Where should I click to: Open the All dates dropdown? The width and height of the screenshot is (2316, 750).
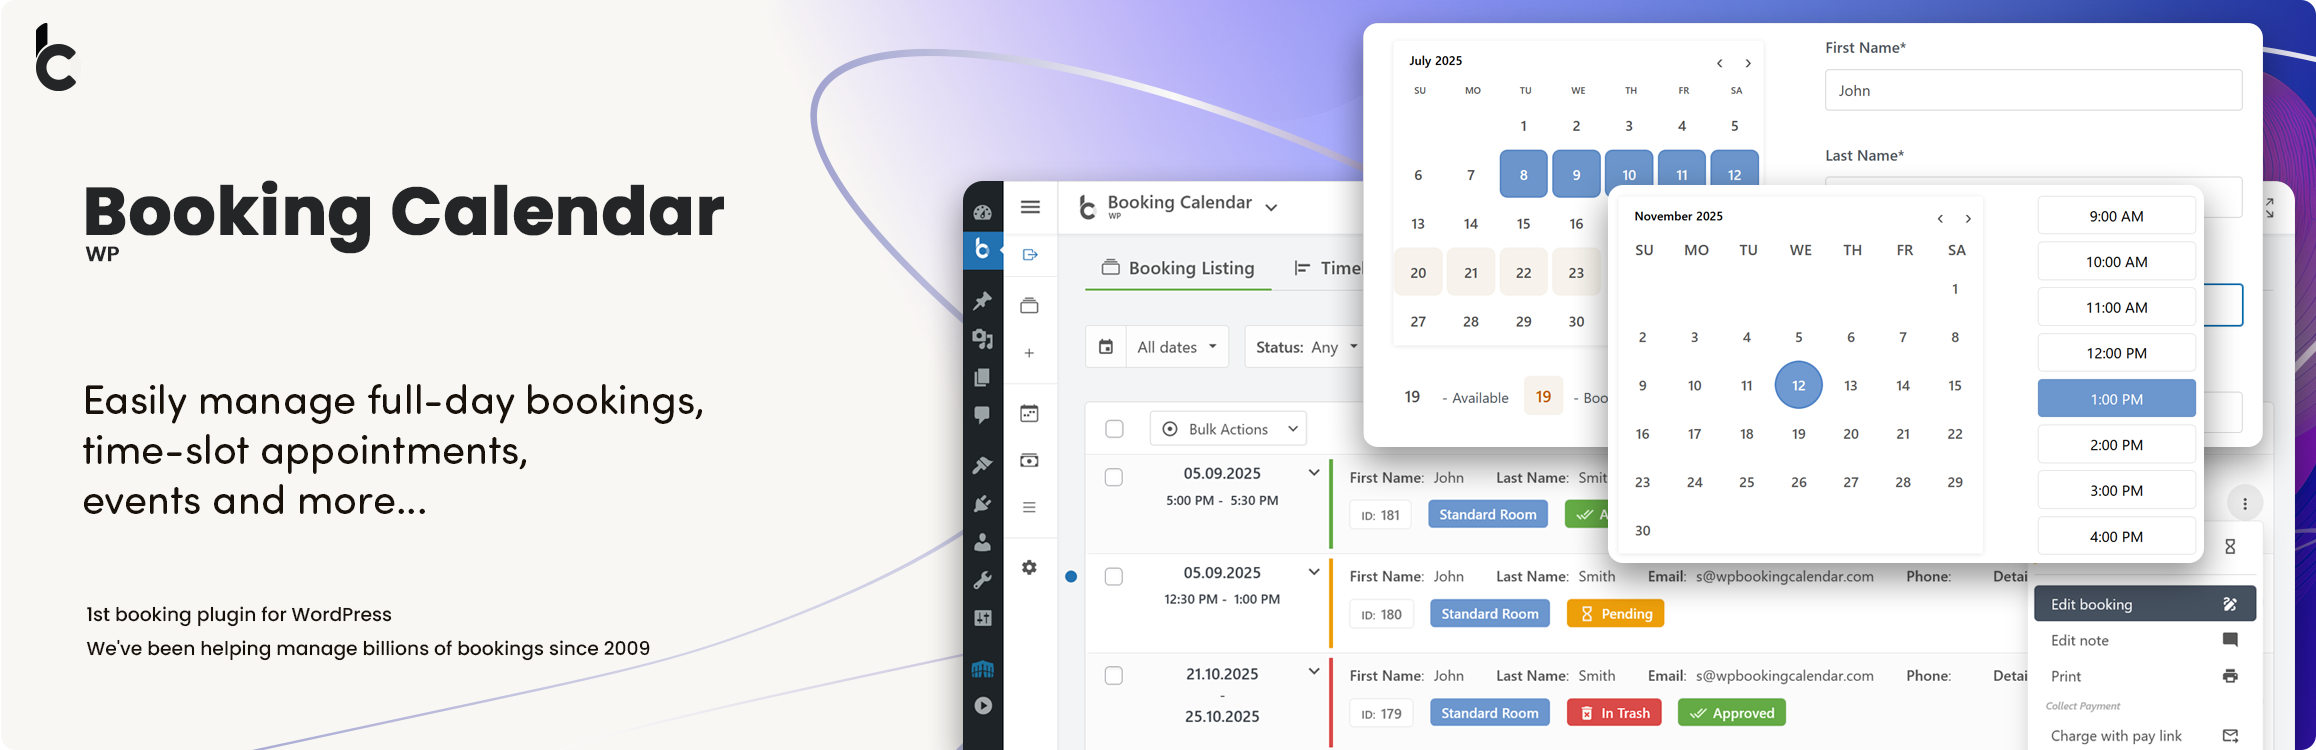1177,347
